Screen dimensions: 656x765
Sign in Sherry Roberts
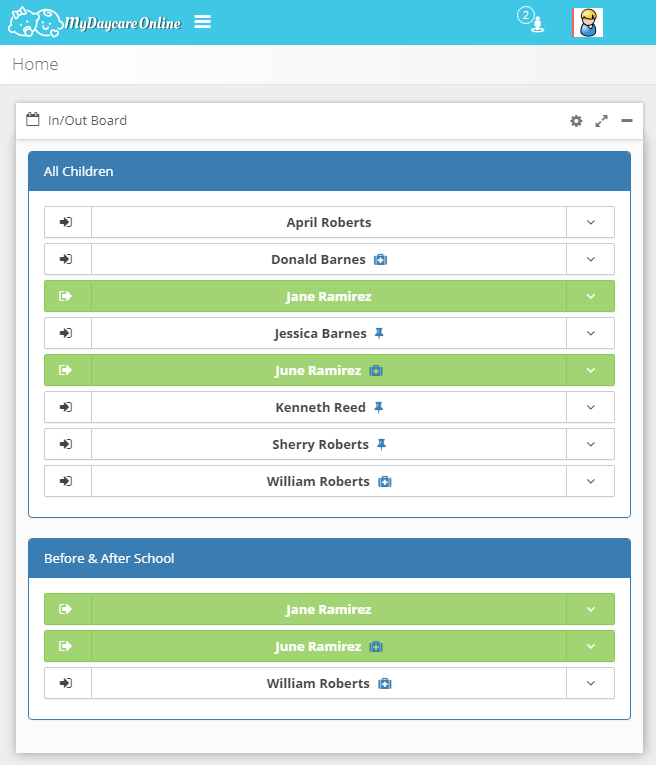tap(67, 444)
